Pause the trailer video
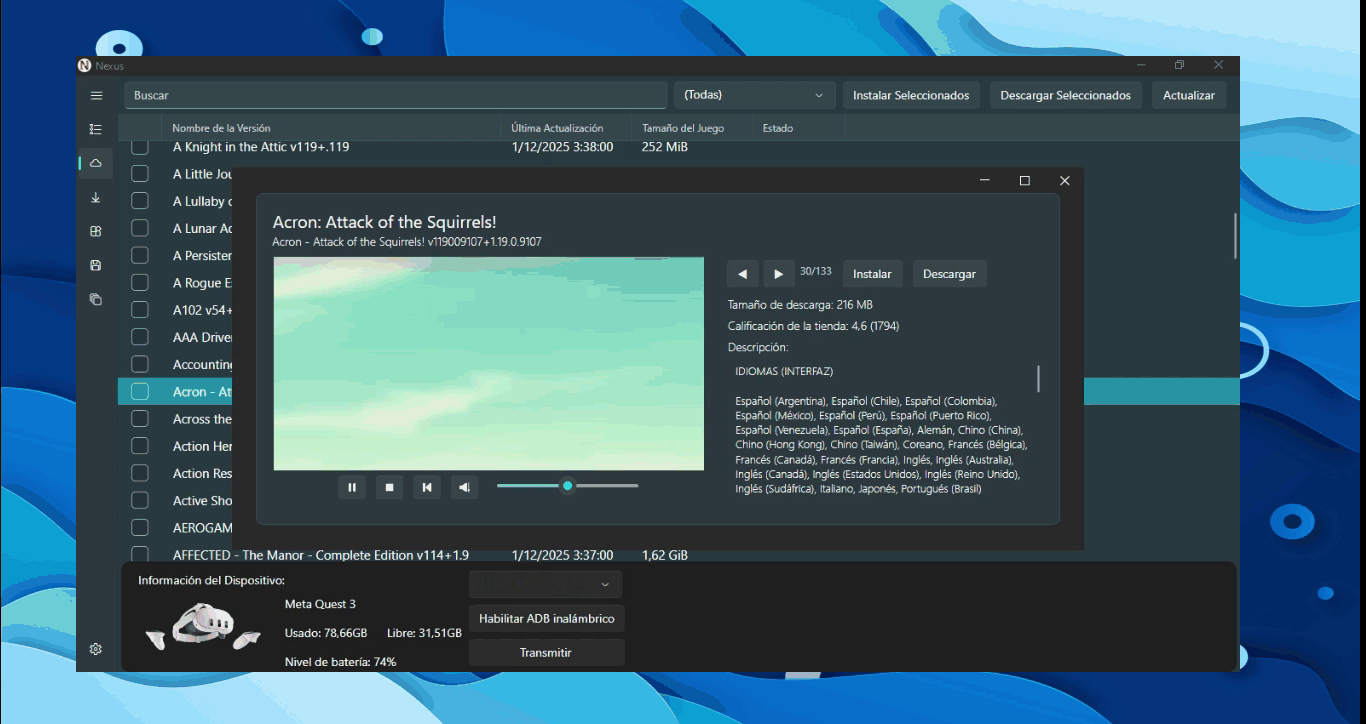The height and width of the screenshot is (724, 1366). [x=352, y=487]
